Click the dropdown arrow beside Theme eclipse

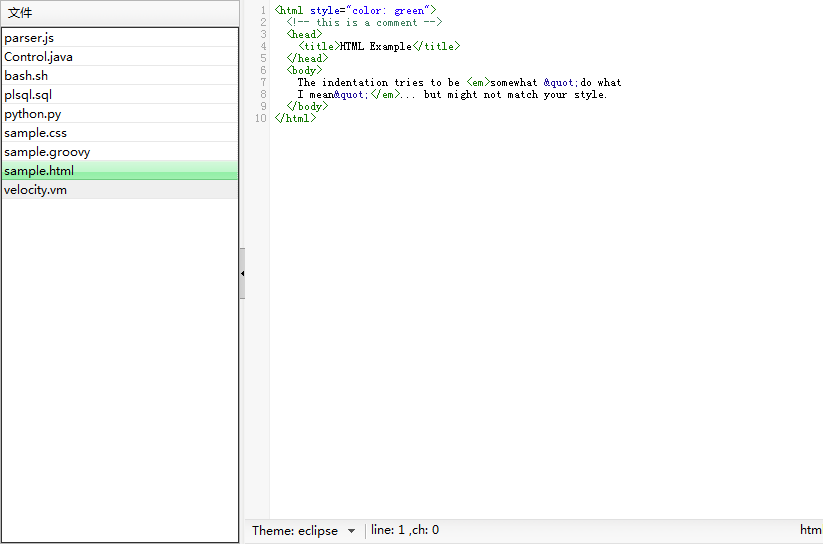(351, 531)
